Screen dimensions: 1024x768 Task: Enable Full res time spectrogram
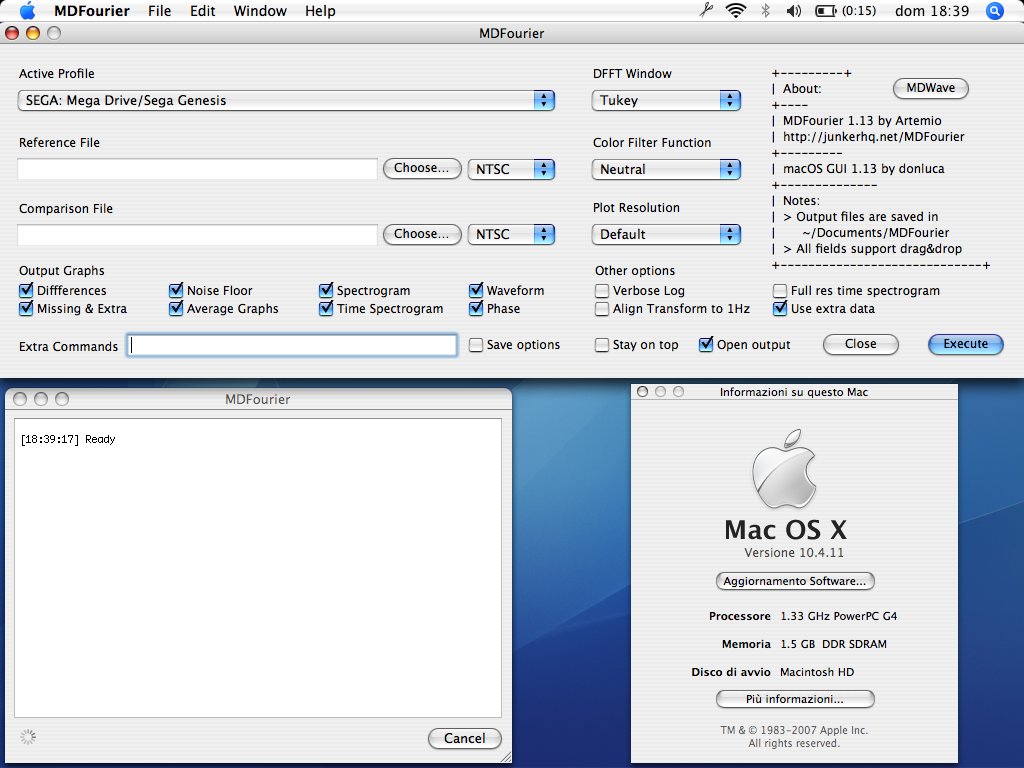(x=780, y=291)
